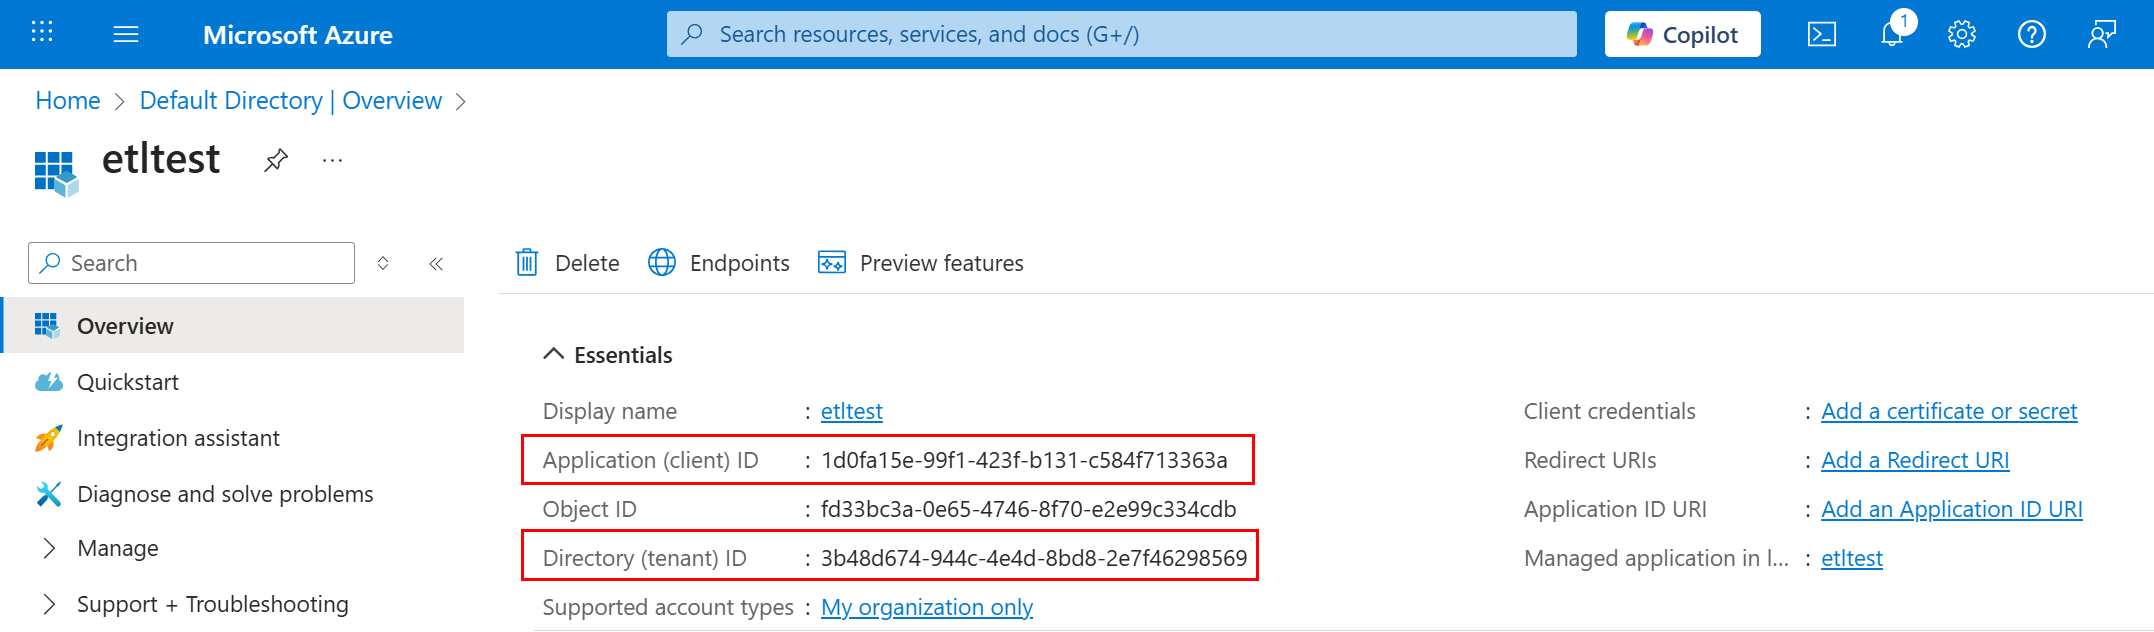Viewport: 2154px width, 632px height.
Task: Click the Object ID label
Action: (590, 509)
